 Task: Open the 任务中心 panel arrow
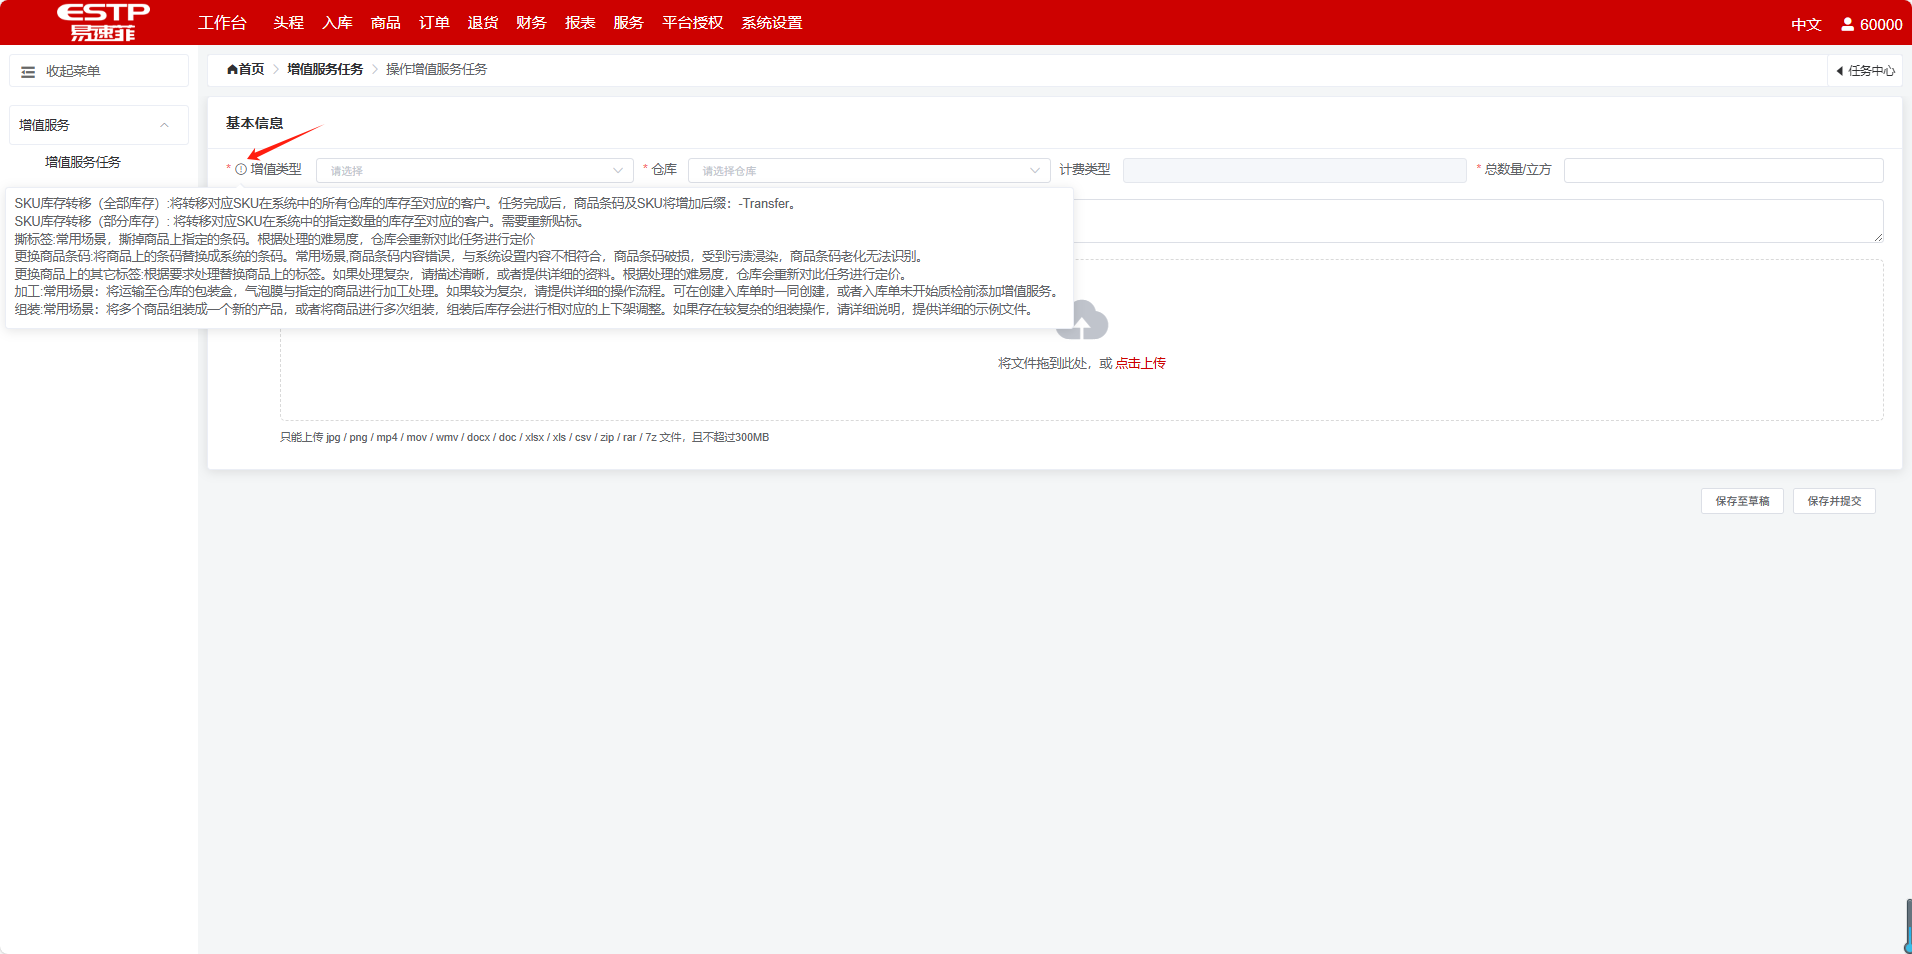tap(1839, 71)
